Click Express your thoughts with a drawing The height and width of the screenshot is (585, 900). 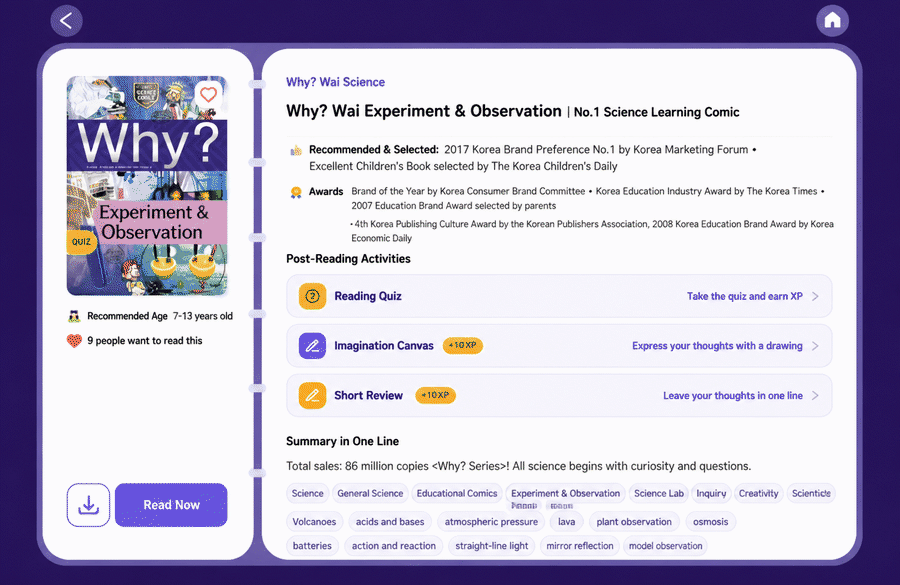point(717,346)
